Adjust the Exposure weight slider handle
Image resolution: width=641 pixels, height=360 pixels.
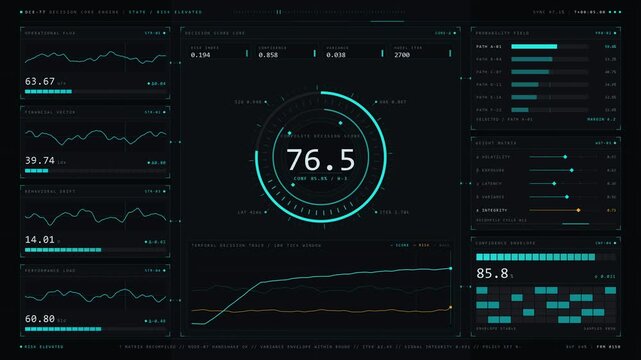tap(572, 170)
